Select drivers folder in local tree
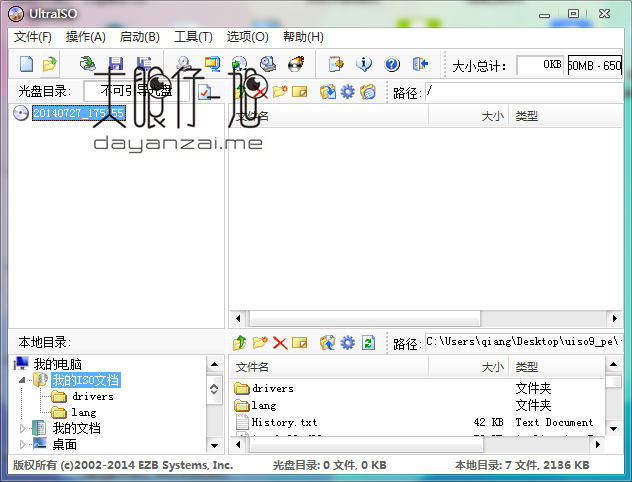 pyautogui.click(x=93, y=397)
